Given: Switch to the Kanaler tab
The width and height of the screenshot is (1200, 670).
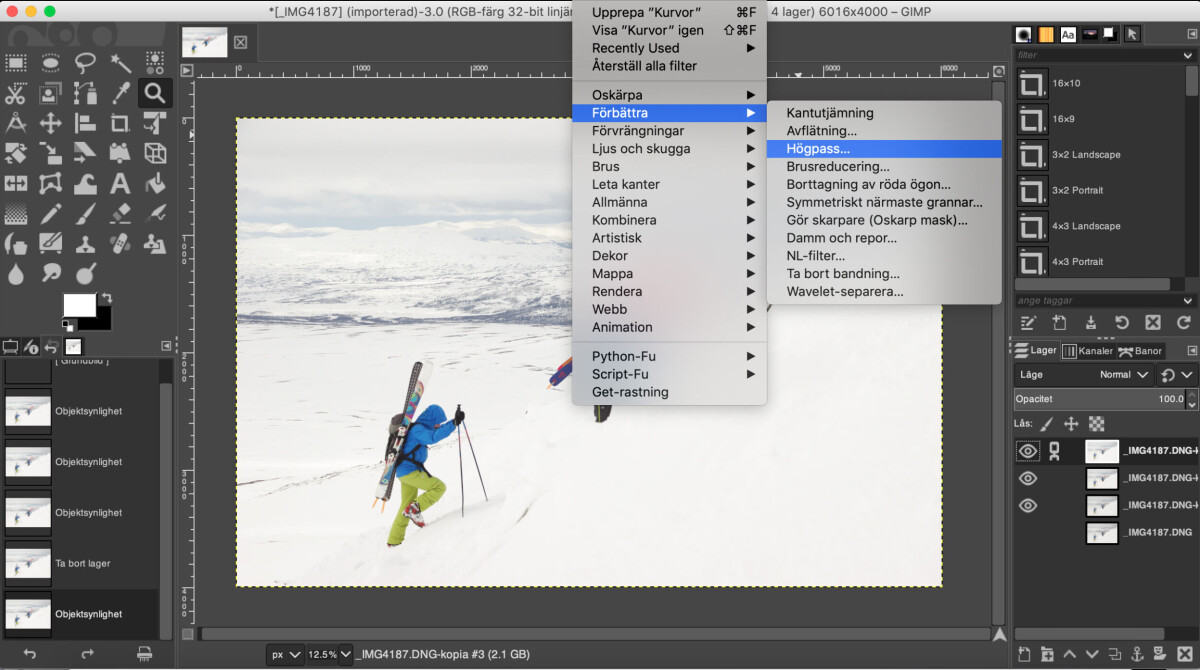Looking at the screenshot, I should (x=1087, y=351).
